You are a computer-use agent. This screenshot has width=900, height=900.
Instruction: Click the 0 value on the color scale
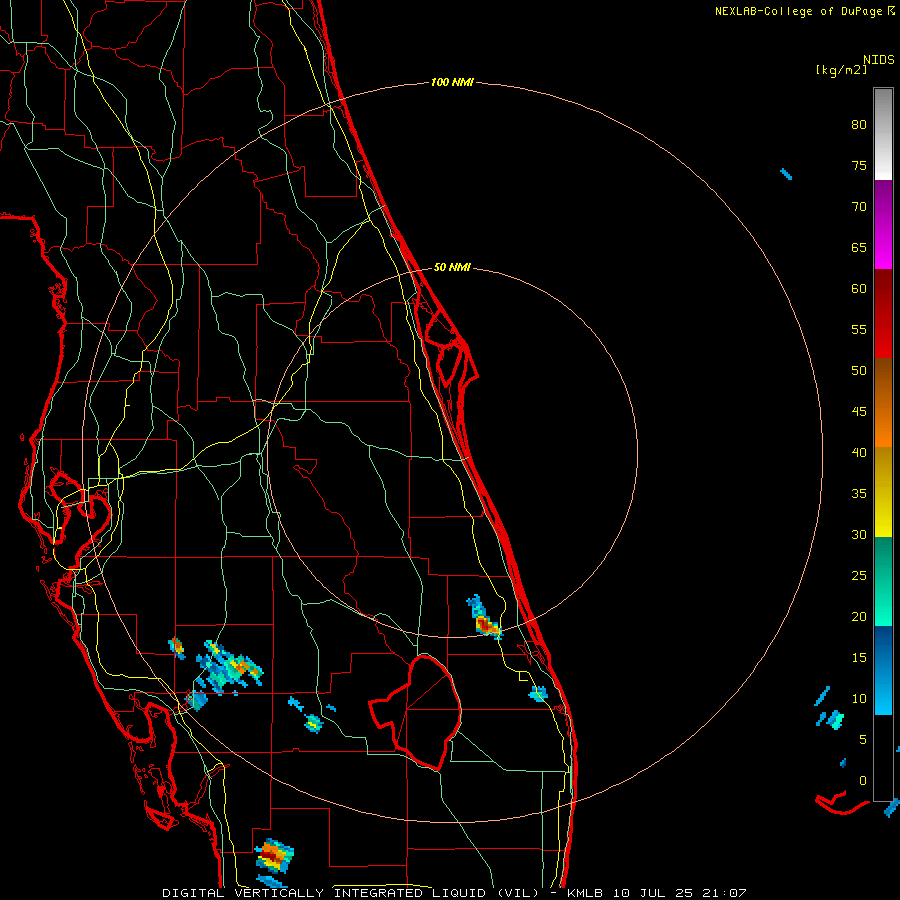tap(863, 781)
